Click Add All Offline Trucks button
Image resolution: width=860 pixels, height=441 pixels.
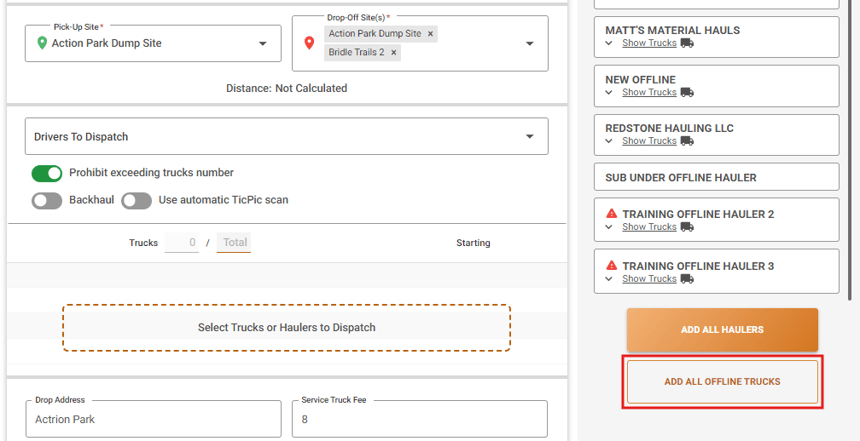coord(722,381)
